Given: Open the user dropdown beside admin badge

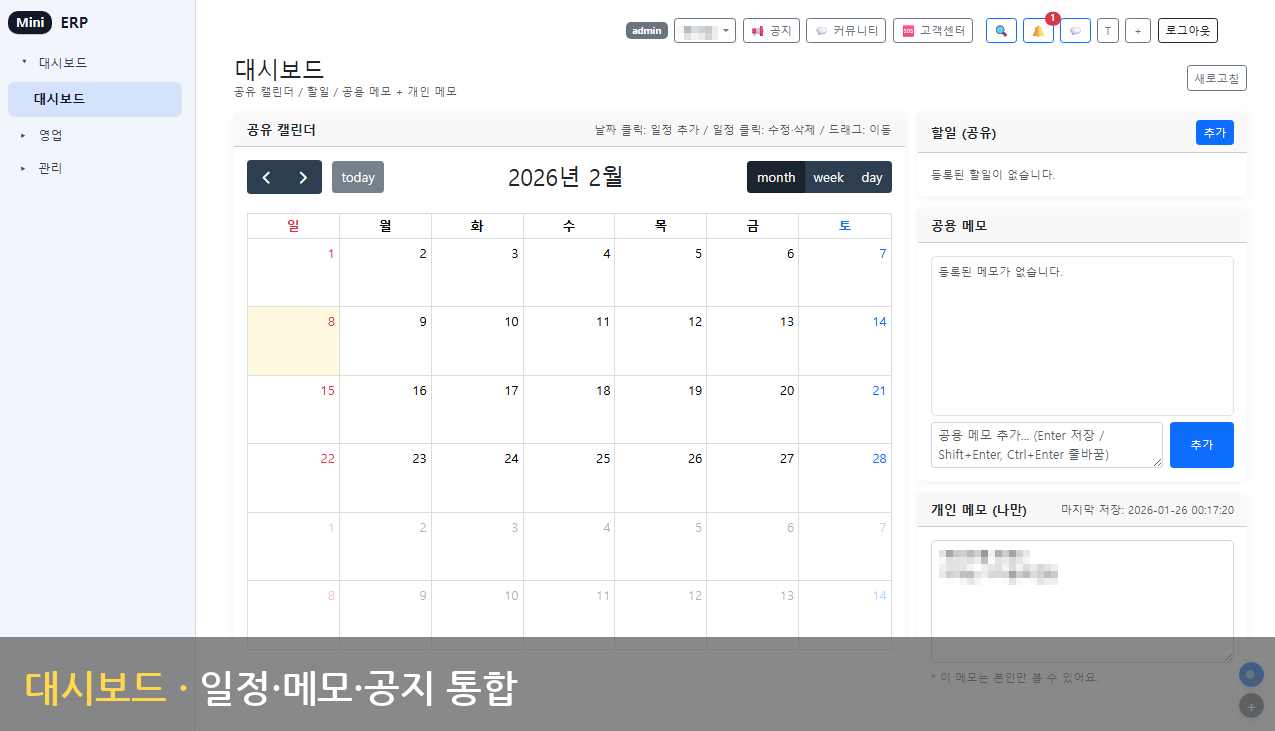Looking at the screenshot, I should click(x=705, y=31).
